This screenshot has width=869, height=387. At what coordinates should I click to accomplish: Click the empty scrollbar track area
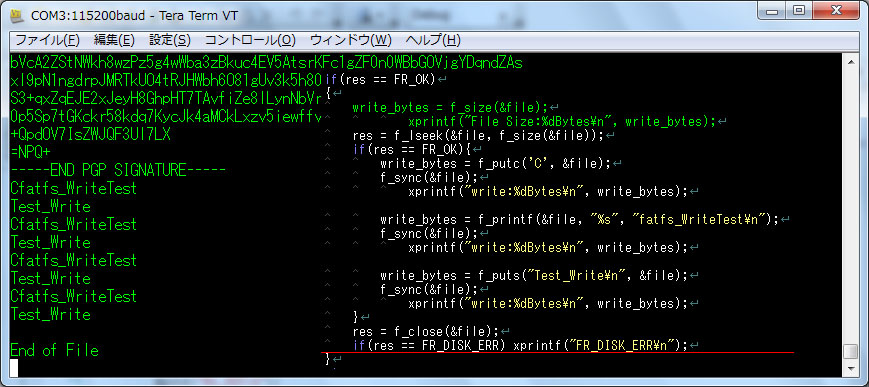(x=850, y=205)
